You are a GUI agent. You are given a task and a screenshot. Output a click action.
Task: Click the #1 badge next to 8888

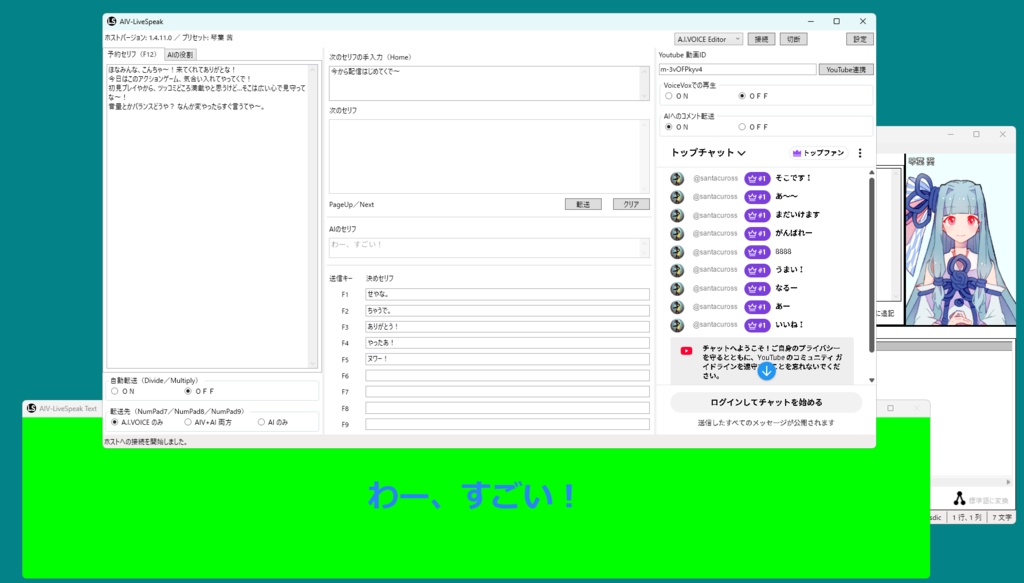coord(757,251)
